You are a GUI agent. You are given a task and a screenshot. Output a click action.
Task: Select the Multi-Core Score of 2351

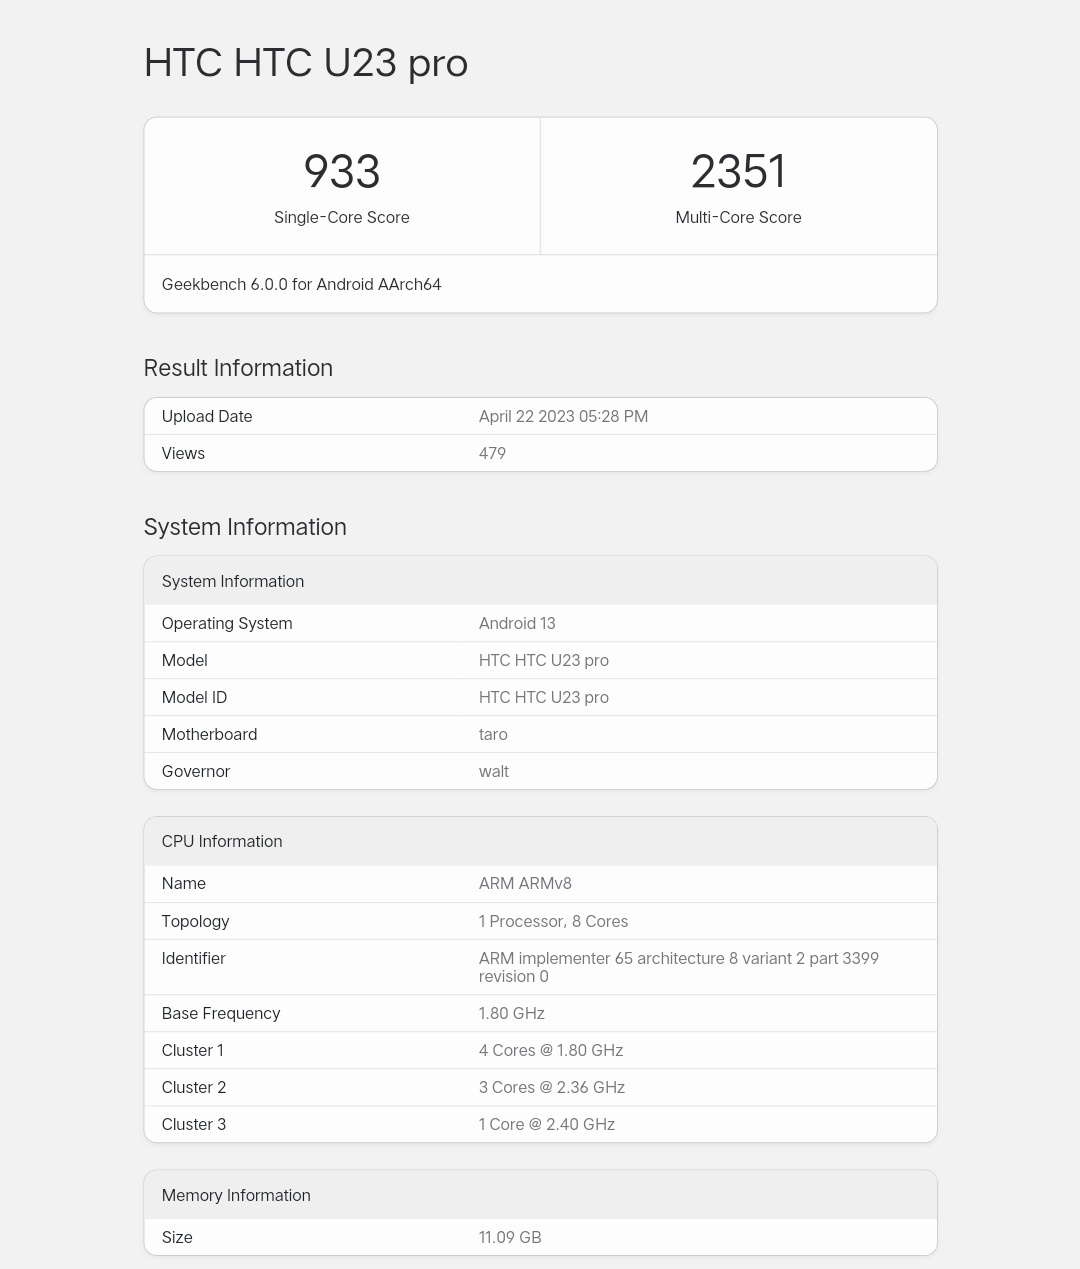pyautogui.click(x=738, y=172)
